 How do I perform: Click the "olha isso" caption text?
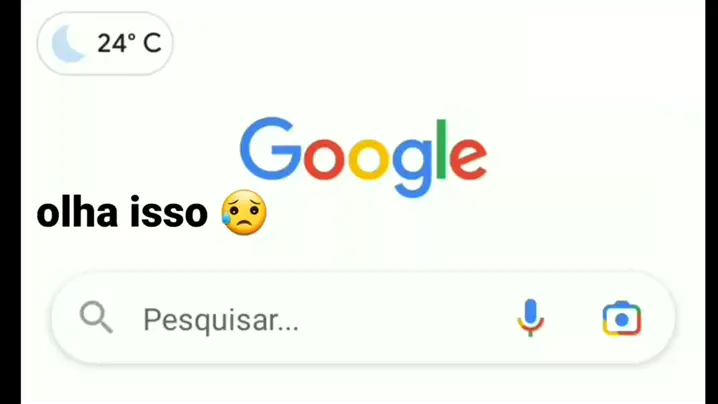click(122, 213)
